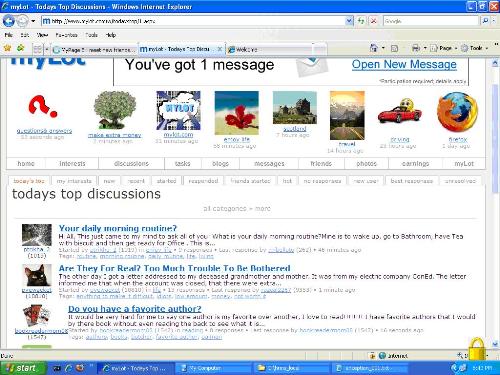The image size is (500, 375).
Task: Open the Home button dropdown arrow
Action: coord(383,48)
